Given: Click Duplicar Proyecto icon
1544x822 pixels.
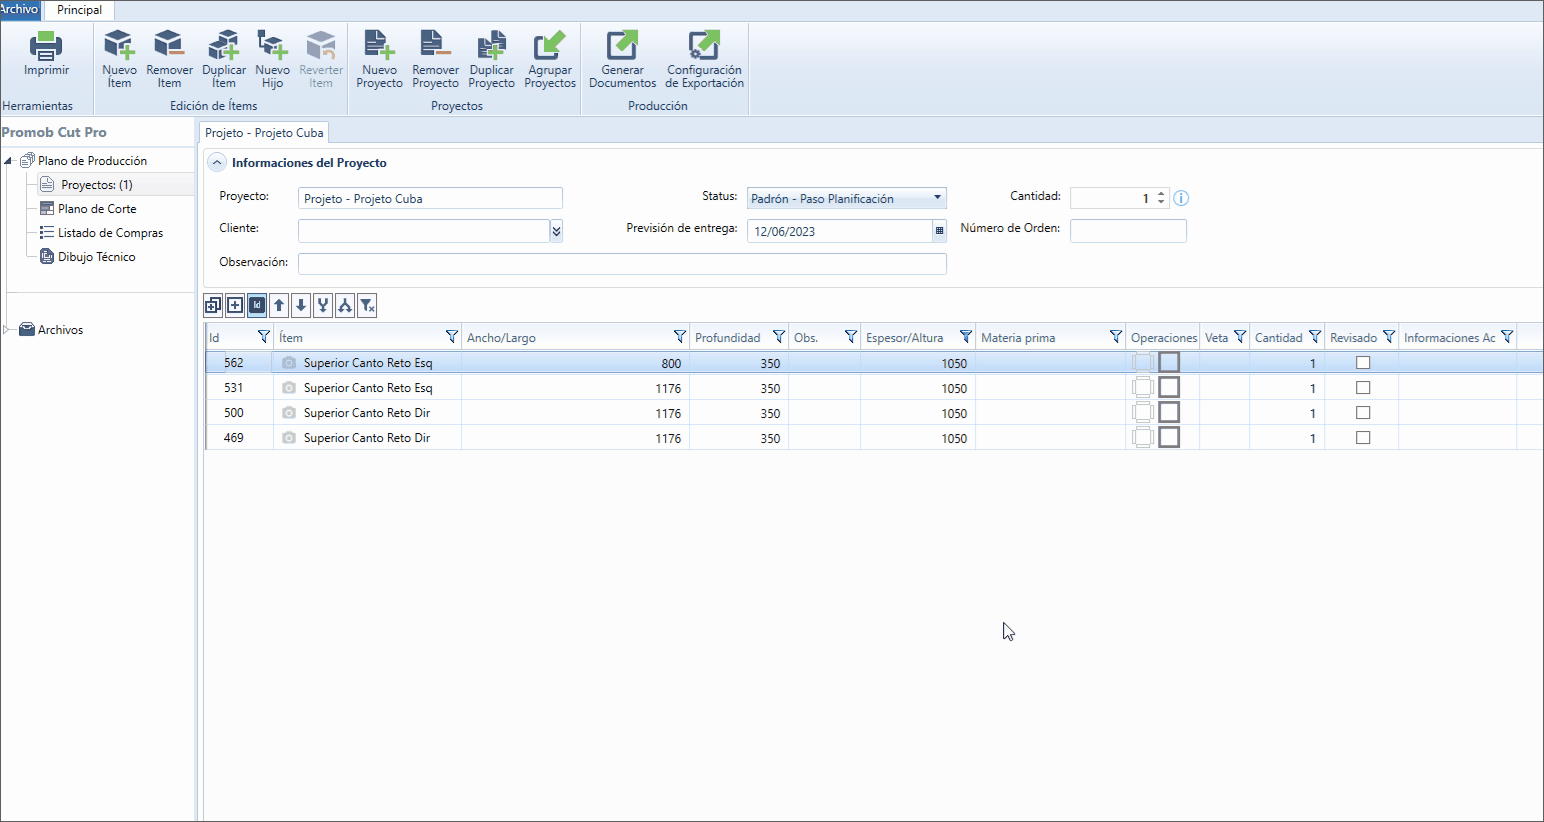Looking at the screenshot, I should tap(491, 45).
